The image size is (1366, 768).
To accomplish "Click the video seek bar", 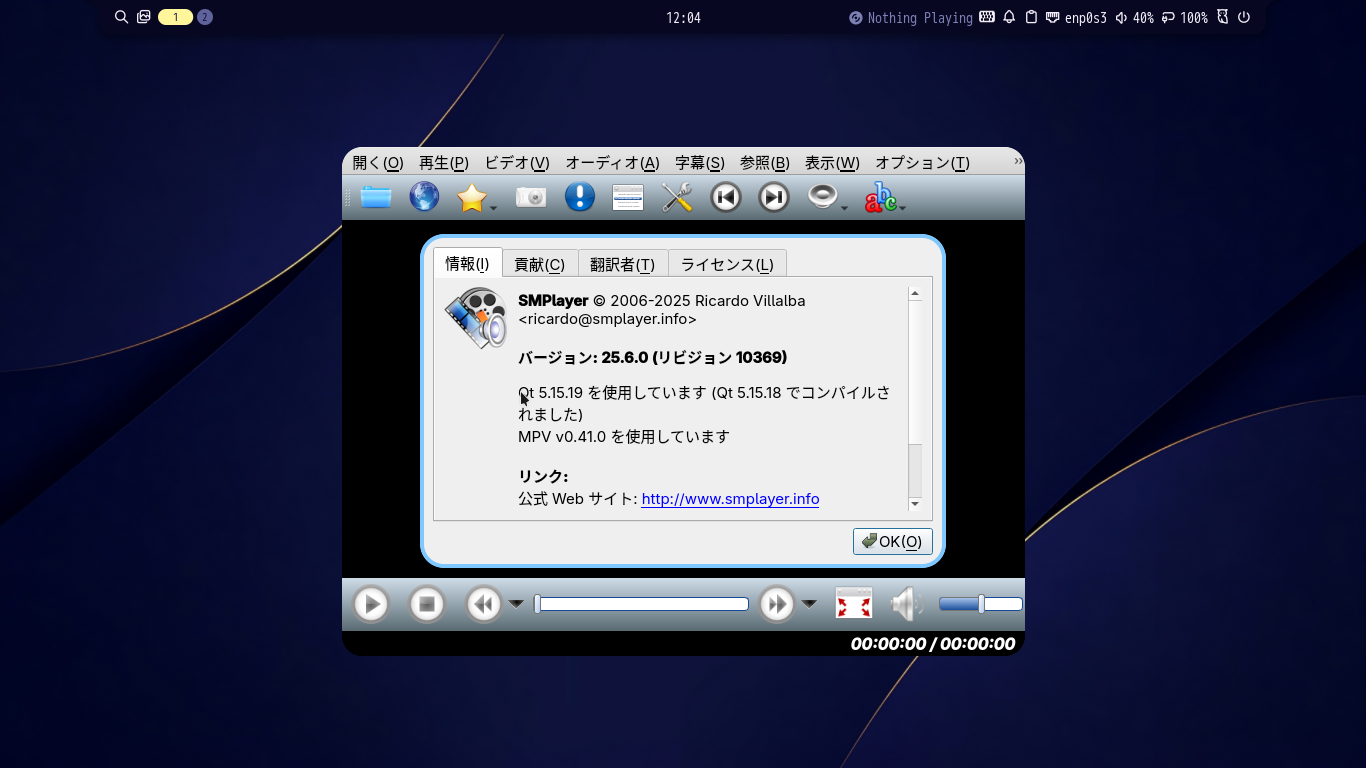I will pyautogui.click(x=641, y=604).
